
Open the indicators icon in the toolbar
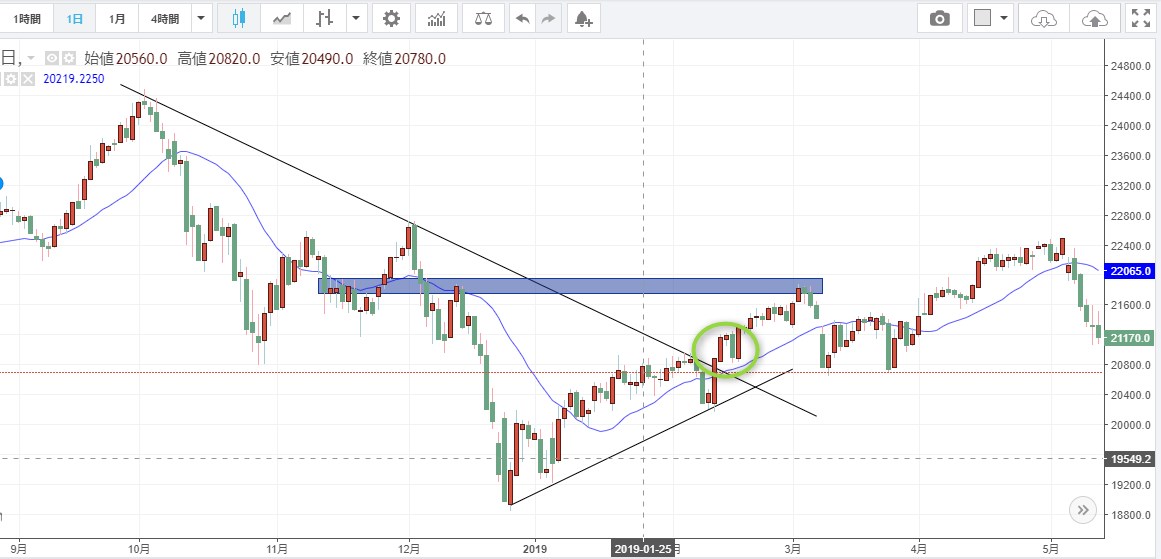[437, 19]
